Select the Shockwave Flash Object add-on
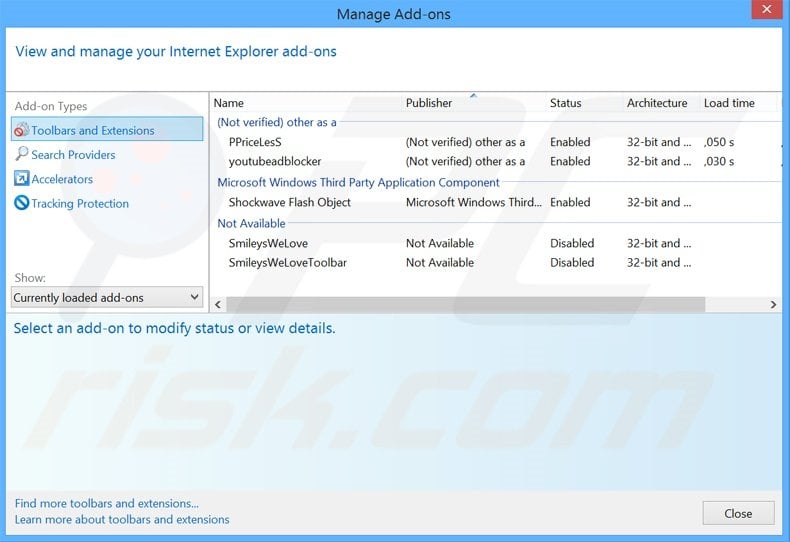 click(290, 202)
